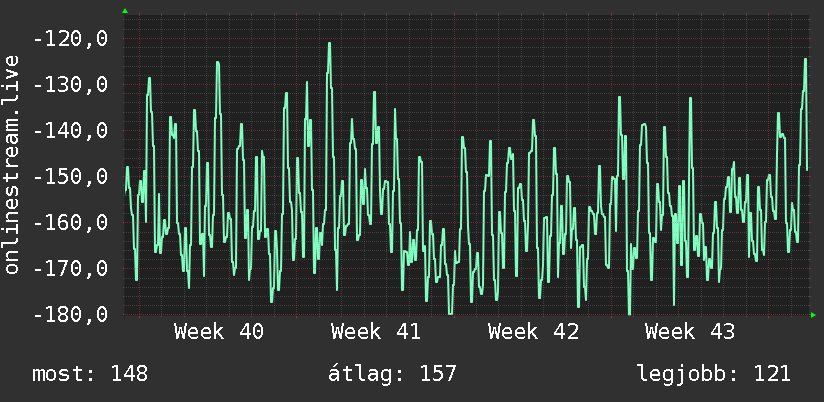Select the Week 42 axis label
Viewport: 824px width, 402px height.
[533, 332]
